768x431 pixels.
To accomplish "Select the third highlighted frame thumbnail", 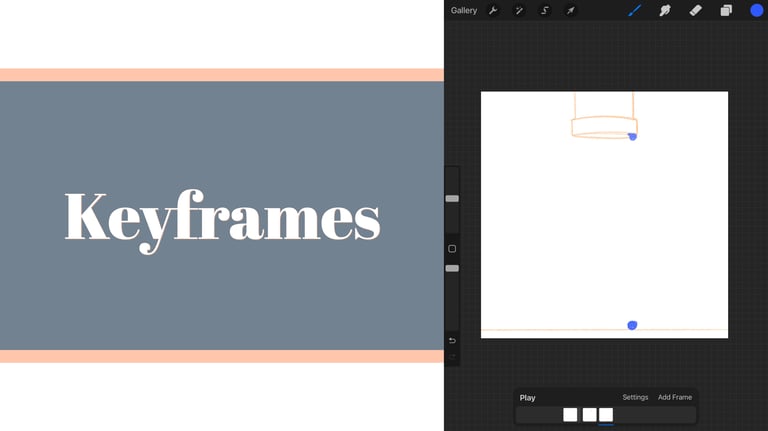I will point(606,415).
